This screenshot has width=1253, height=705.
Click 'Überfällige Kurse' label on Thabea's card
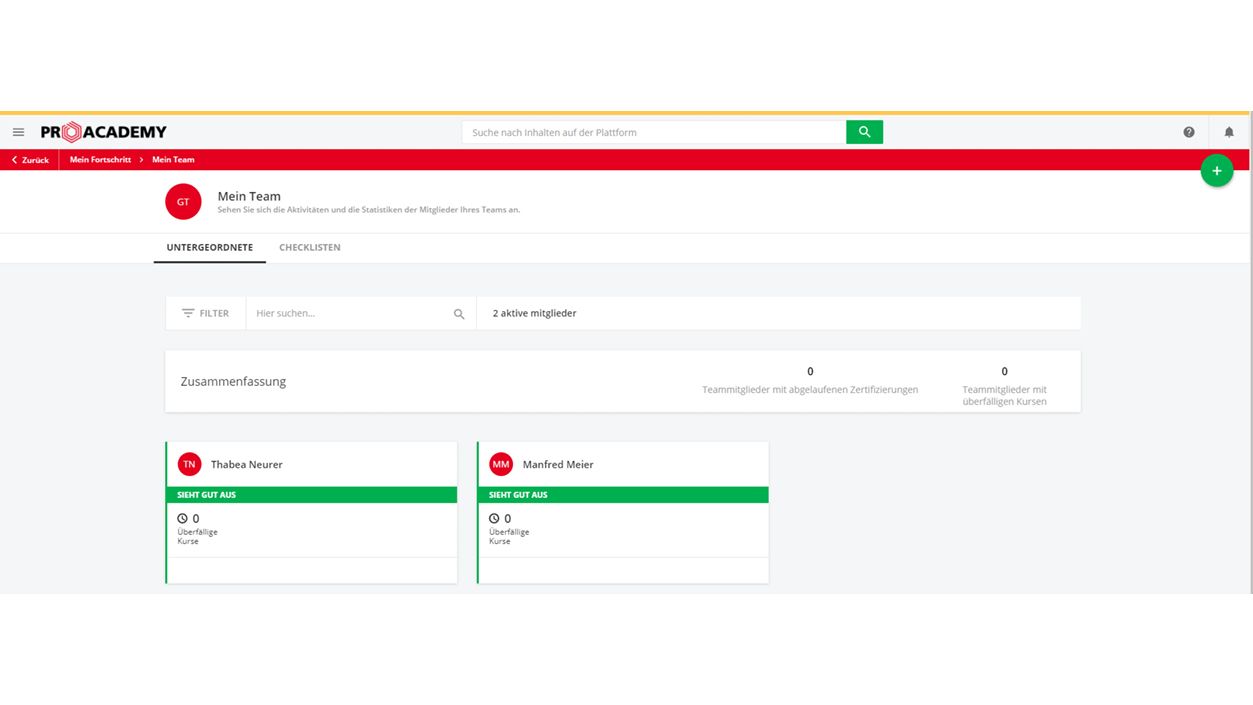(197, 536)
